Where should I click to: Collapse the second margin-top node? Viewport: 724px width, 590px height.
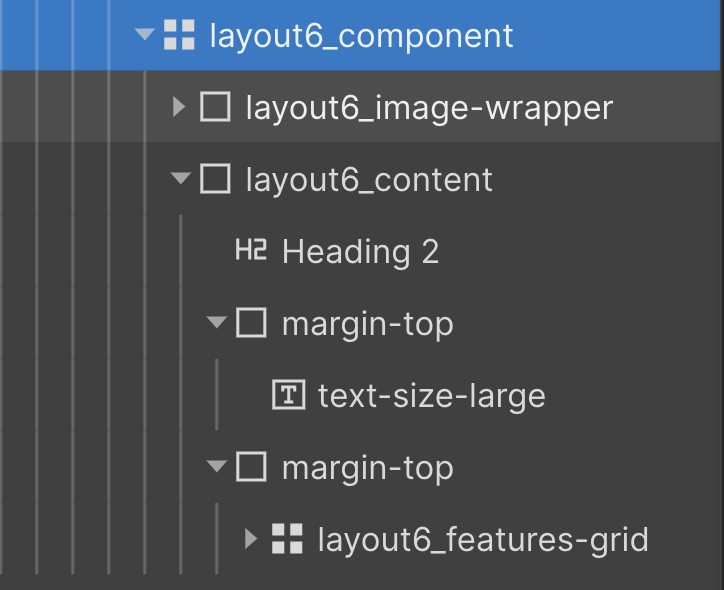[217, 466]
